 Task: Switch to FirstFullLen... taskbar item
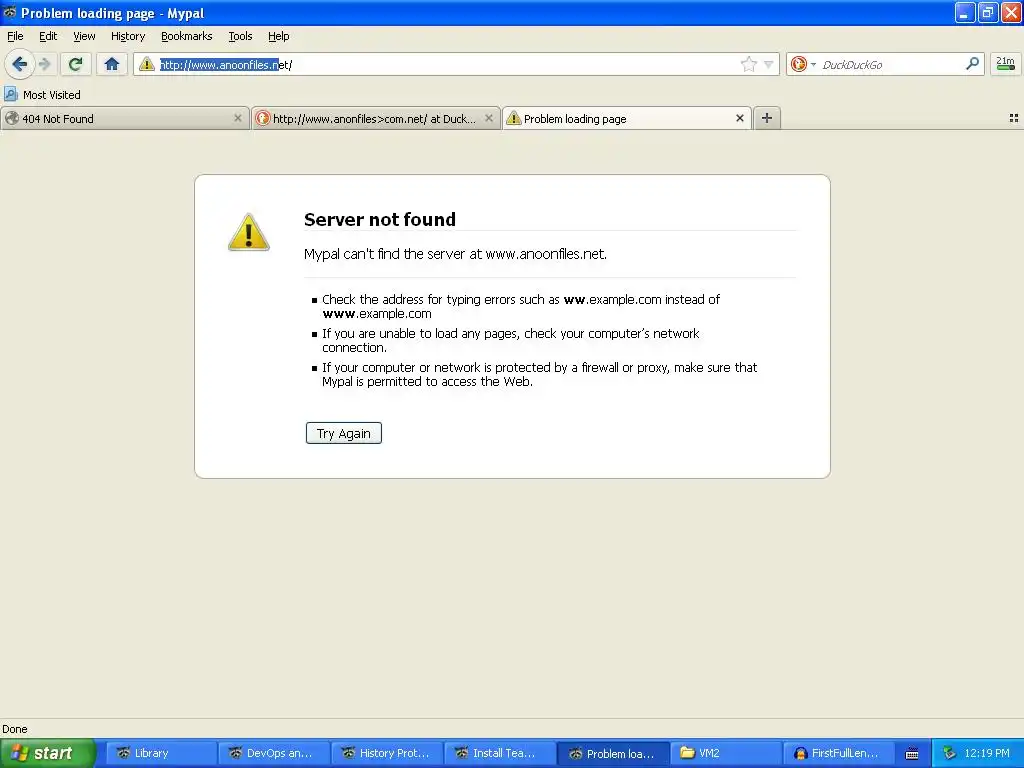839,753
